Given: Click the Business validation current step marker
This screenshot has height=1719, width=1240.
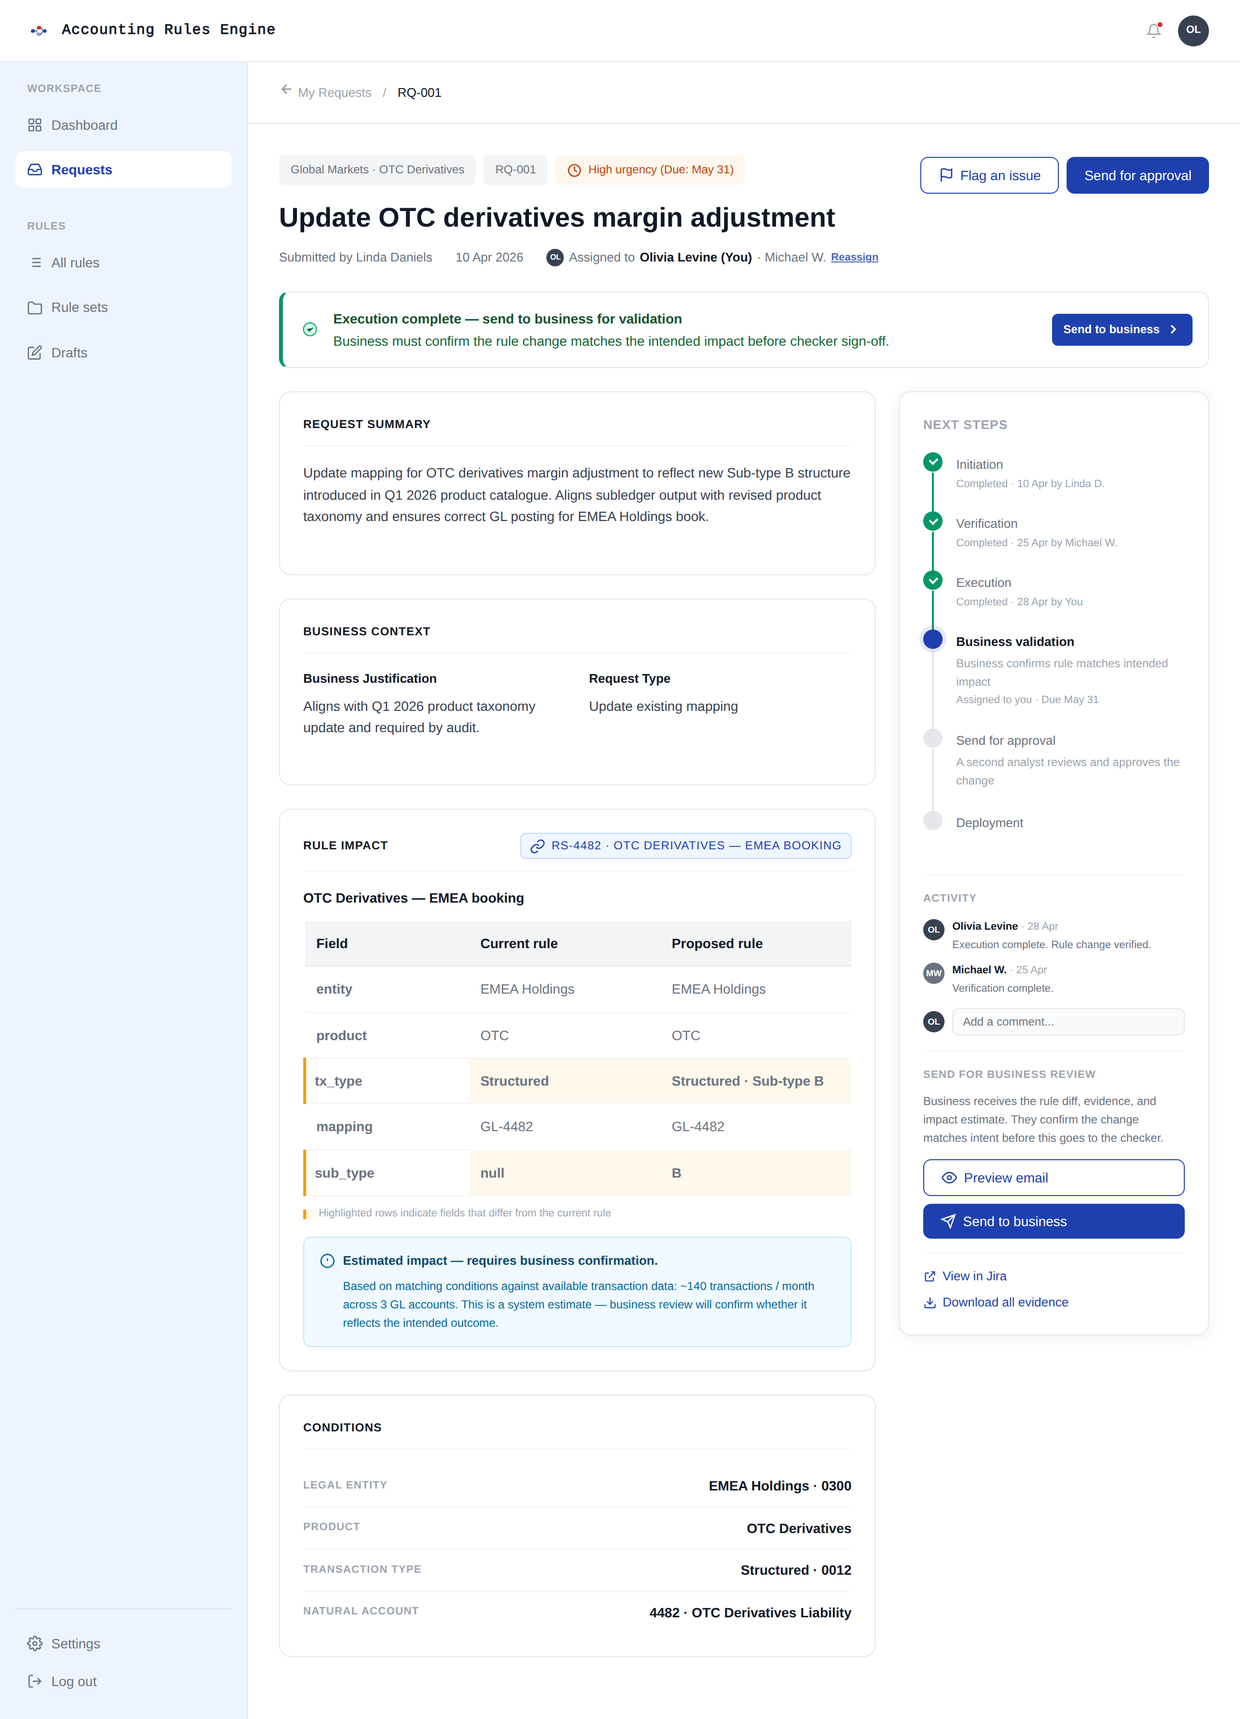Looking at the screenshot, I should tap(933, 639).
